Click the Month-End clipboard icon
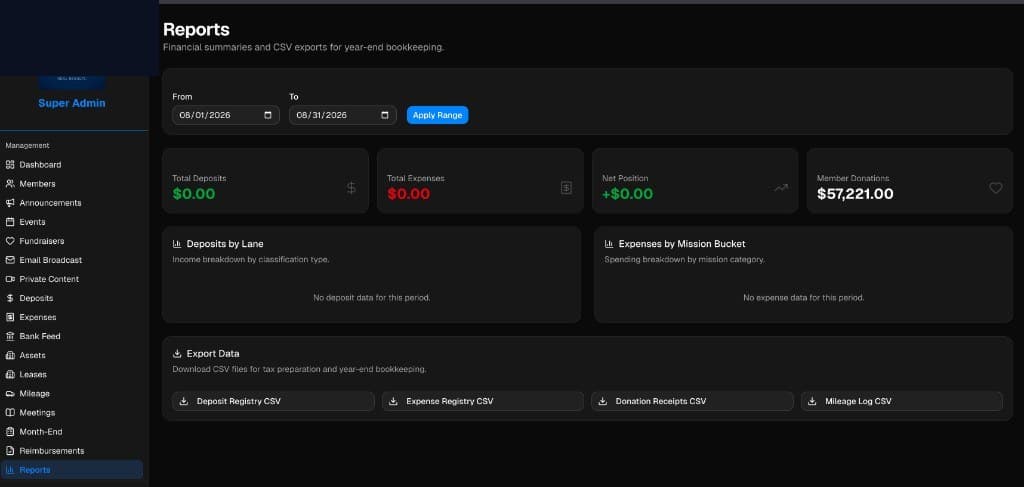Image resolution: width=1024 pixels, height=487 pixels. [10, 432]
